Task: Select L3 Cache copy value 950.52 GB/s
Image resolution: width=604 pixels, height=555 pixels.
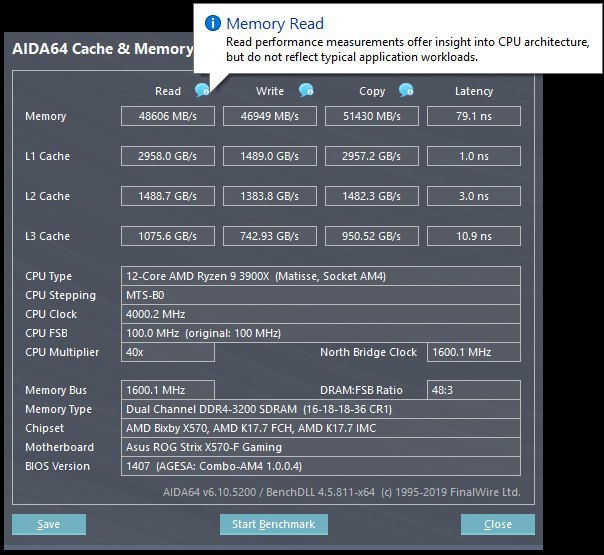Action: 372,236
